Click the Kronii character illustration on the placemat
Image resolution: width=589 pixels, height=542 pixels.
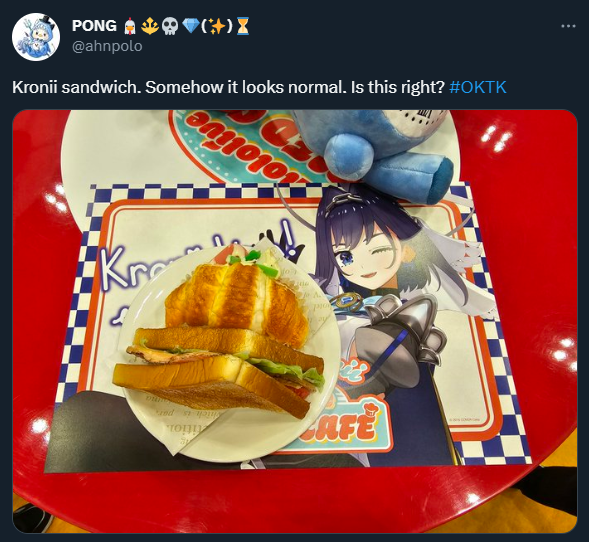391,300
